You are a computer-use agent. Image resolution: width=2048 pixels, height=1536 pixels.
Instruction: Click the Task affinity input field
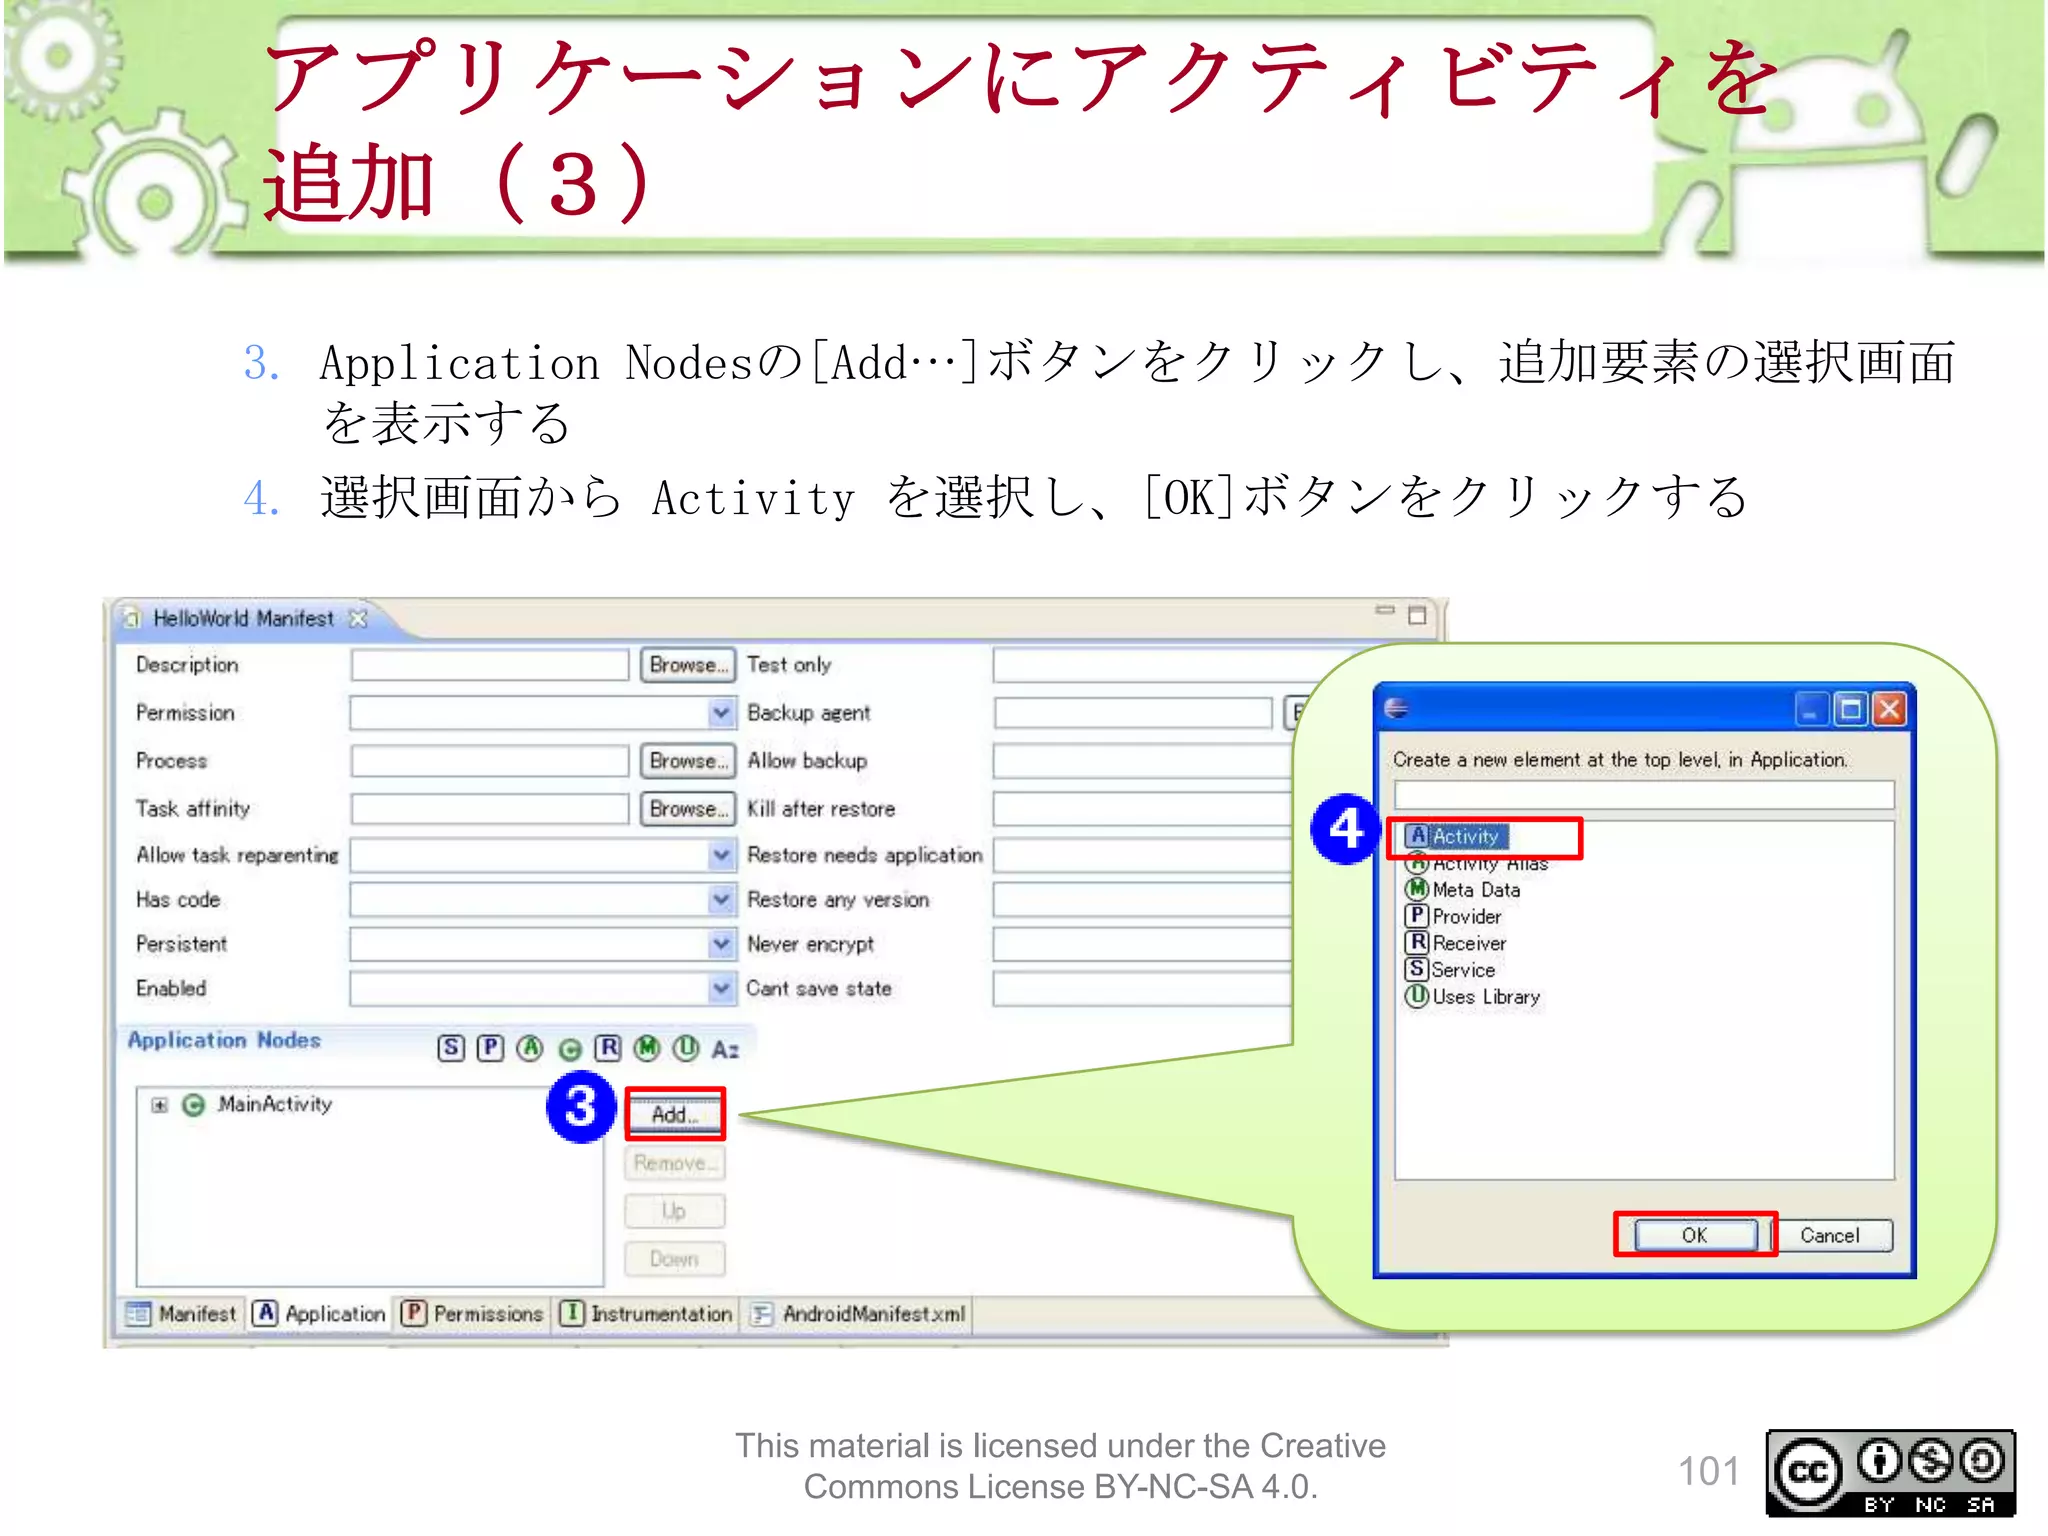(x=490, y=809)
